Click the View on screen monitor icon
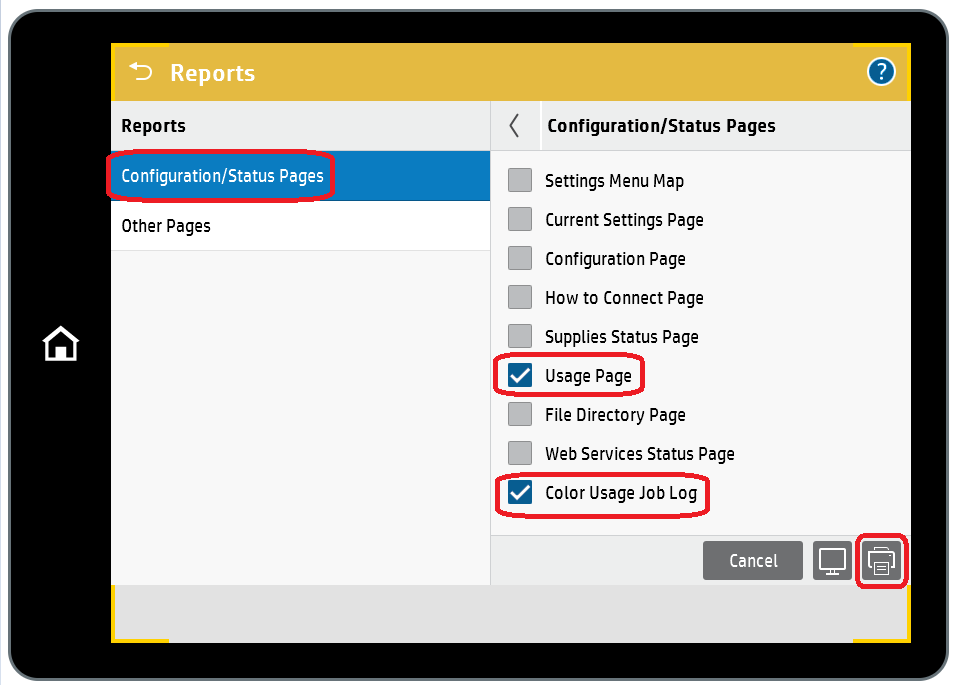954x685 pixels. click(832, 561)
